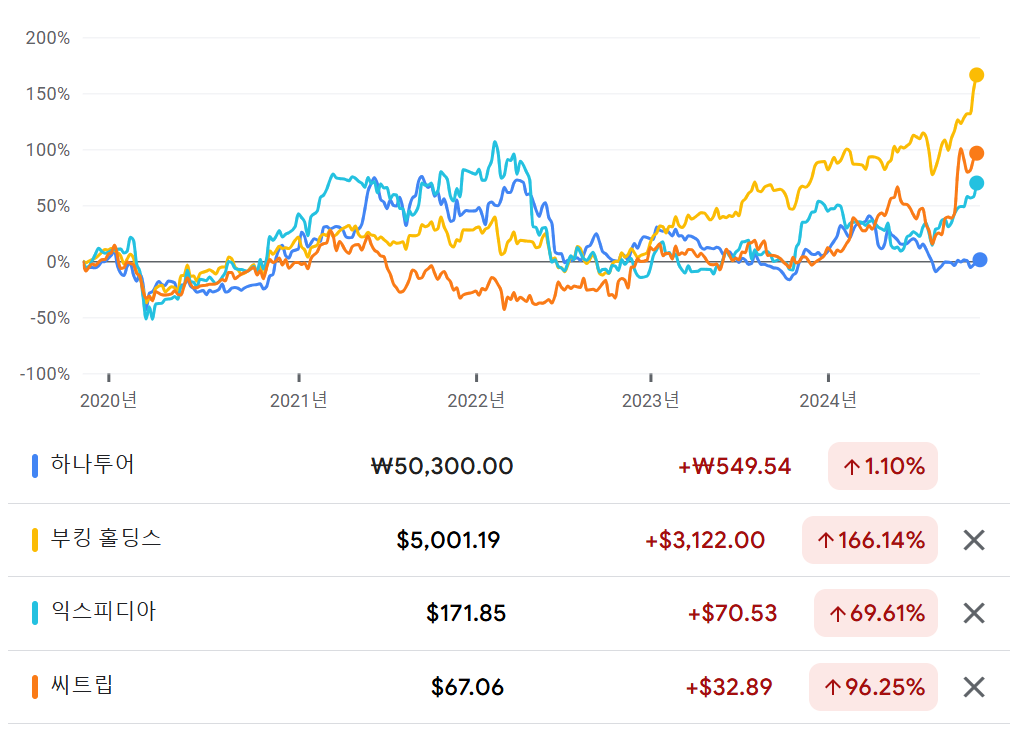Click the 2023년 x-axis label
Viewport: 1013px width, 731px height.
click(x=651, y=401)
